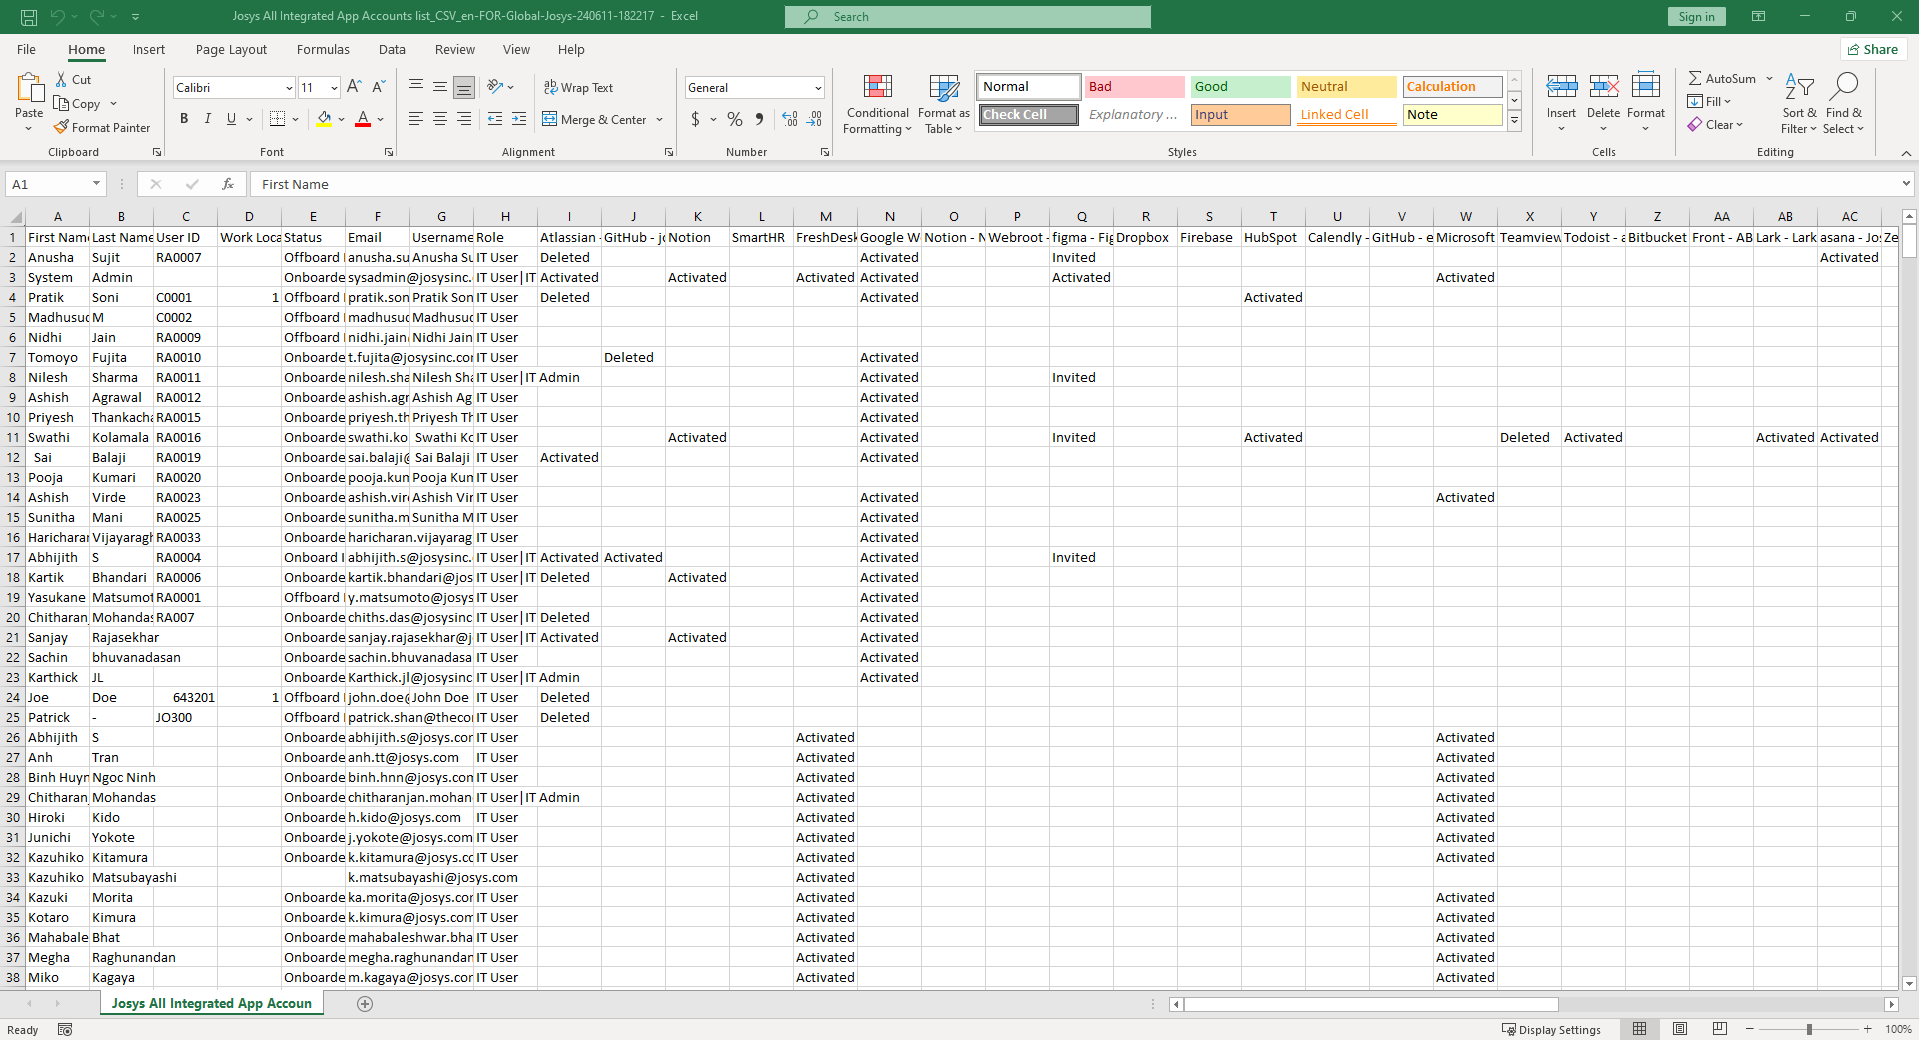Click the Accounting dollar format icon
Viewport: 1919px width, 1040px height.
[x=696, y=119]
